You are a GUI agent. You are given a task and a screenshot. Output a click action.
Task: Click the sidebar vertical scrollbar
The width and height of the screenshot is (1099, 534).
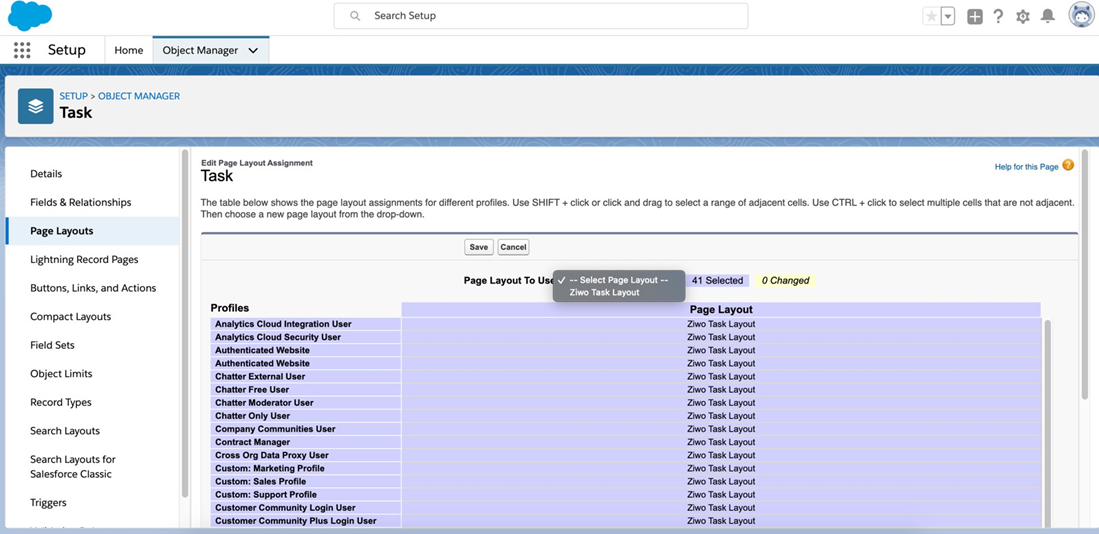pos(184,322)
